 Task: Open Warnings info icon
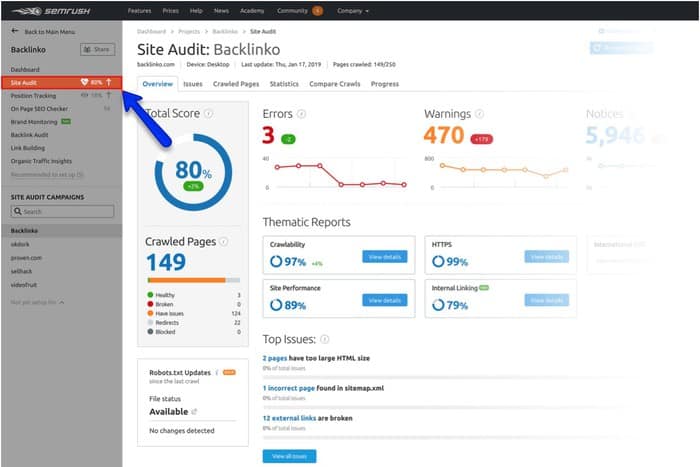coord(479,114)
